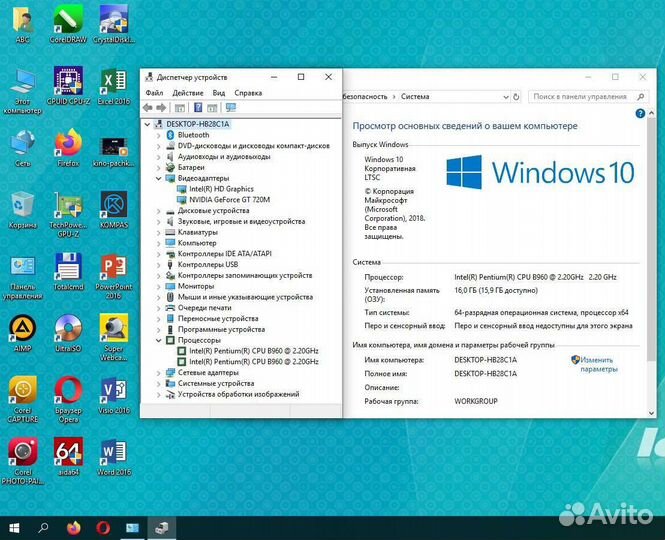This screenshot has height=540, width=665.
Task: Select the ABC user folder icon
Action: (x=22, y=24)
